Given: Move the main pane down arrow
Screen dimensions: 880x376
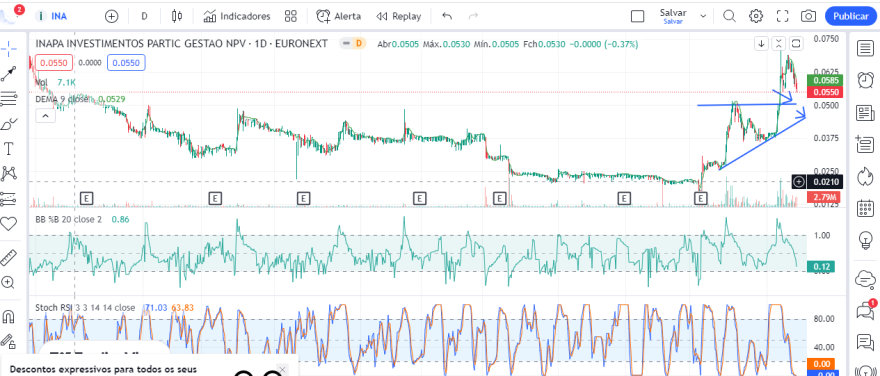Looking at the screenshot, I should point(761,43).
